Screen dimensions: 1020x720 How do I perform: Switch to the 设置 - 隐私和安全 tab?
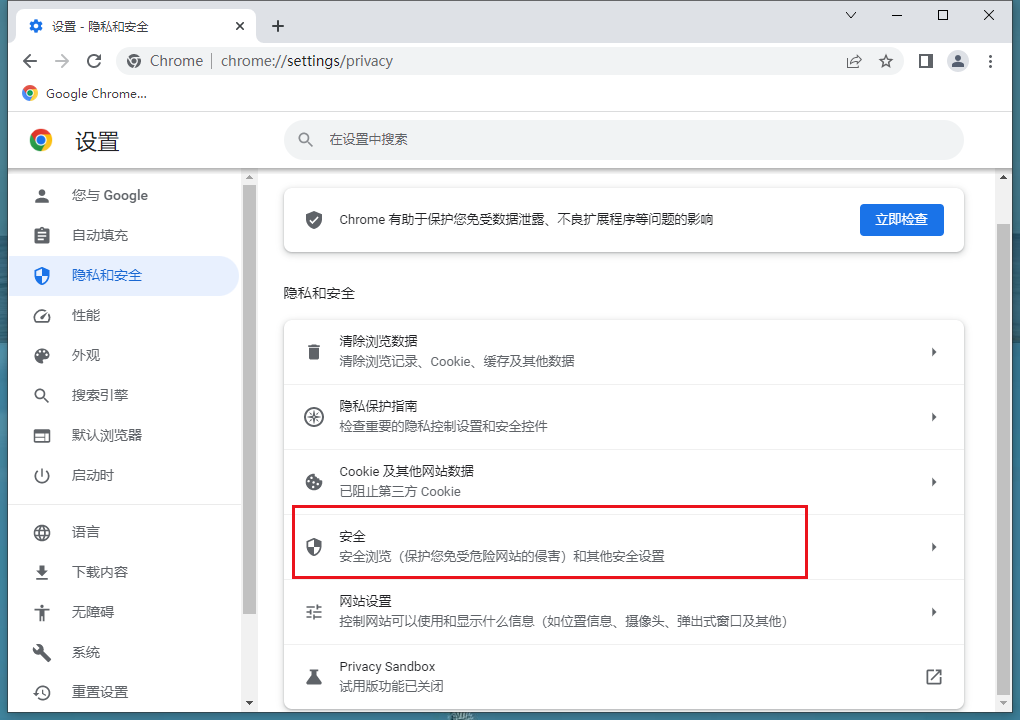point(120,25)
